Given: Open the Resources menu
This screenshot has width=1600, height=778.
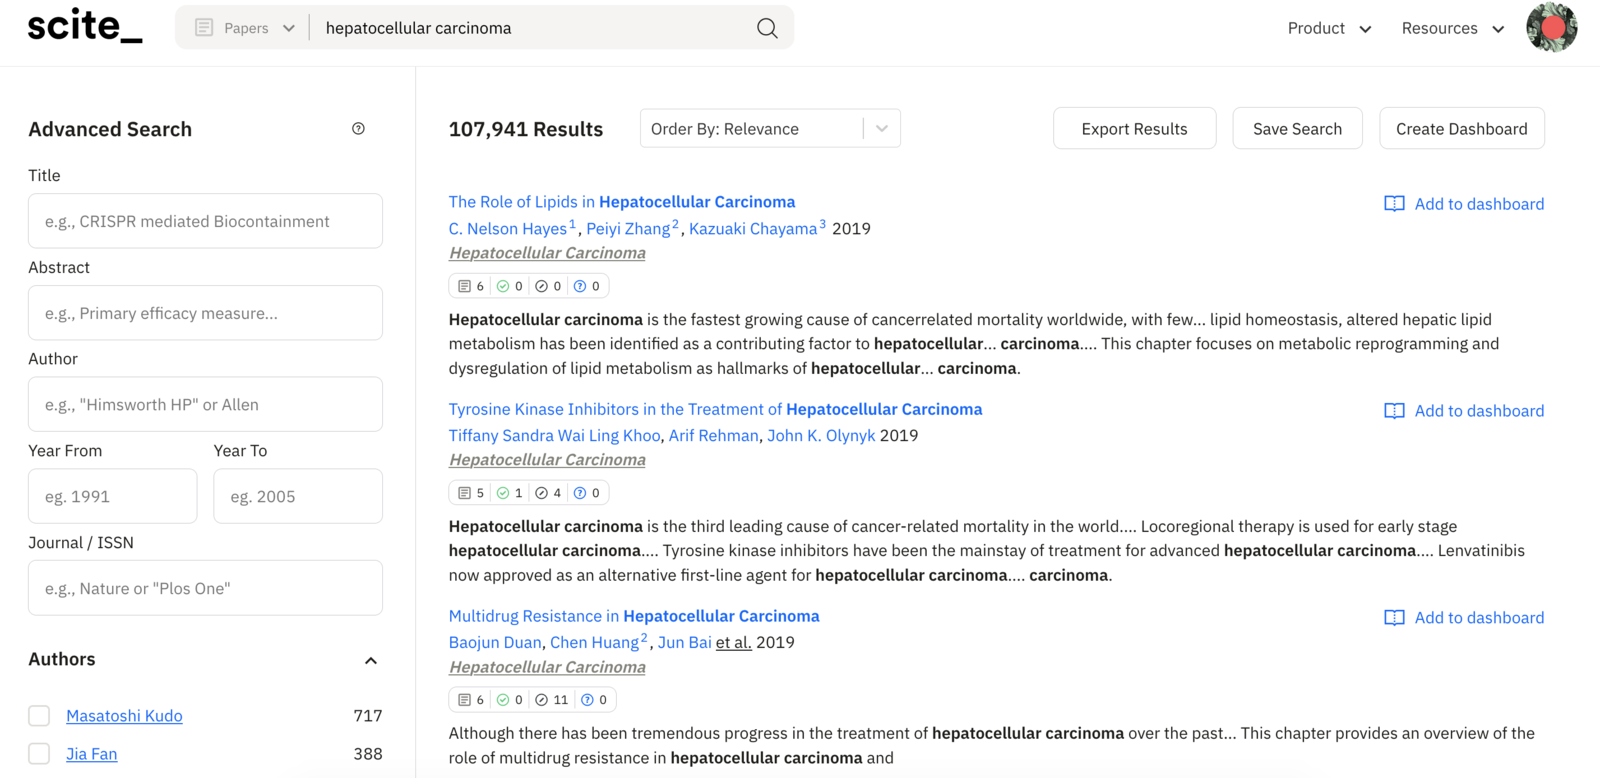Looking at the screenshot, I should tap(1453, 28).
